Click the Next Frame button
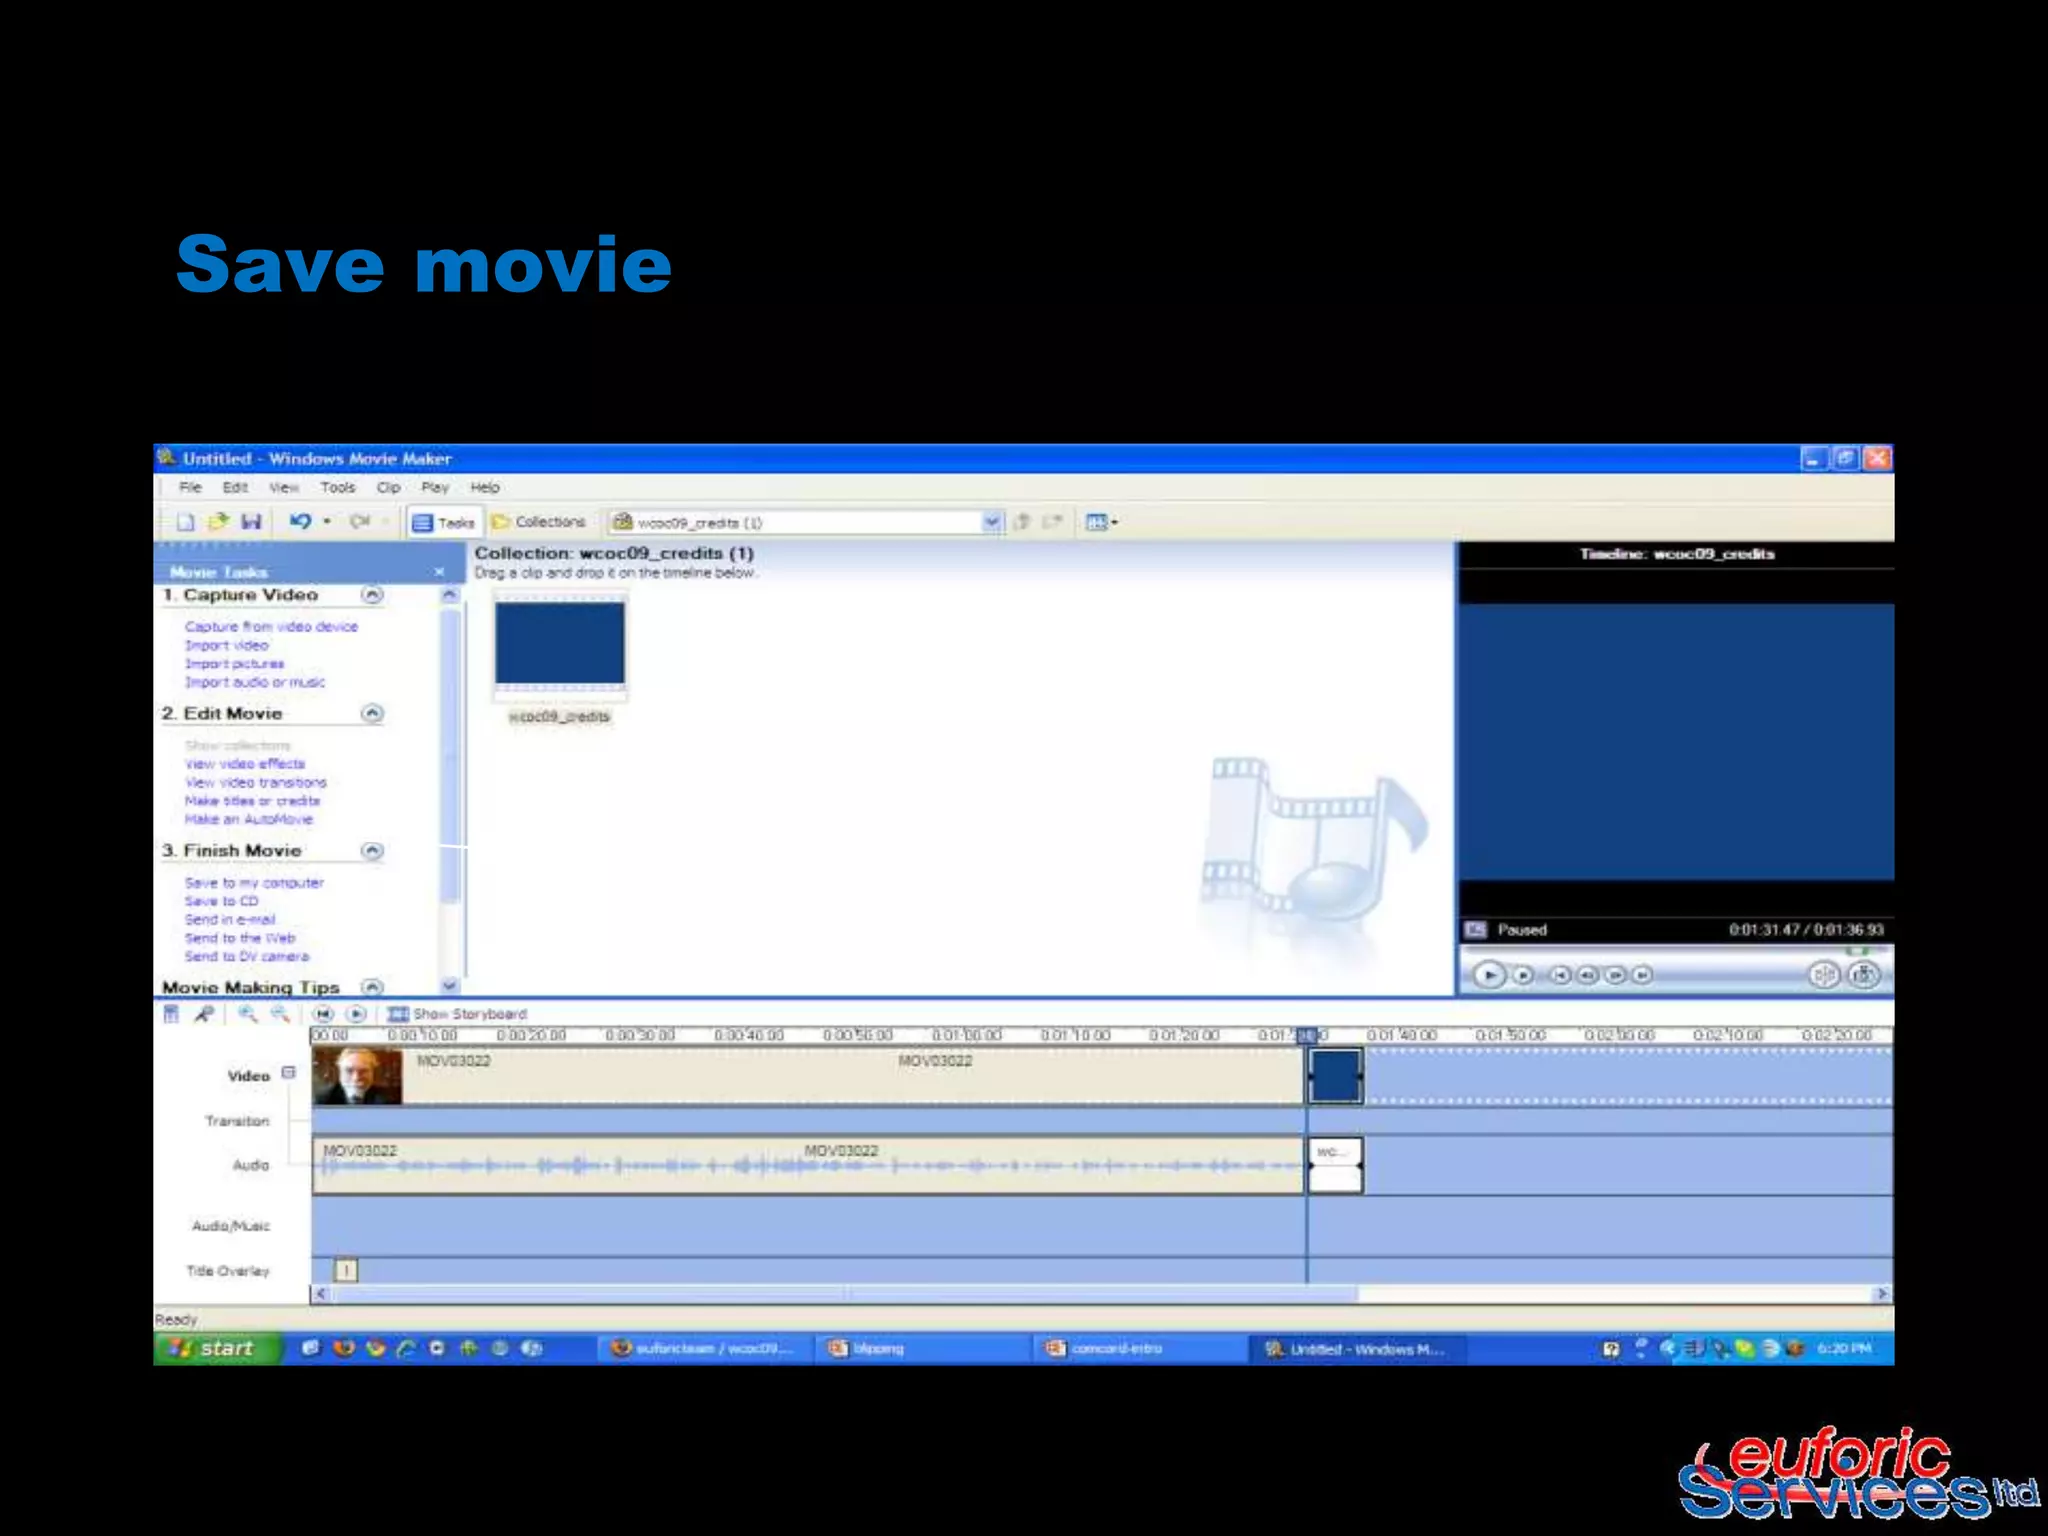This screenshot has height=1536, width=2048. point(1615,975)
